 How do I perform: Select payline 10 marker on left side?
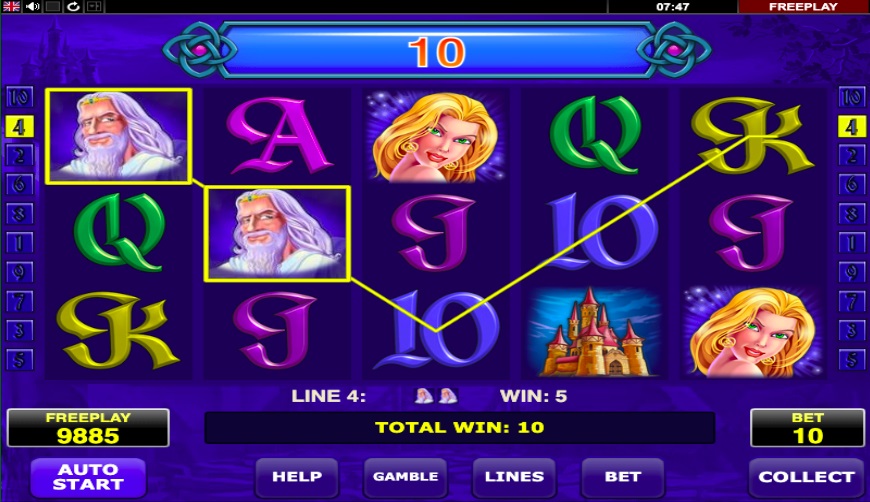19,98
